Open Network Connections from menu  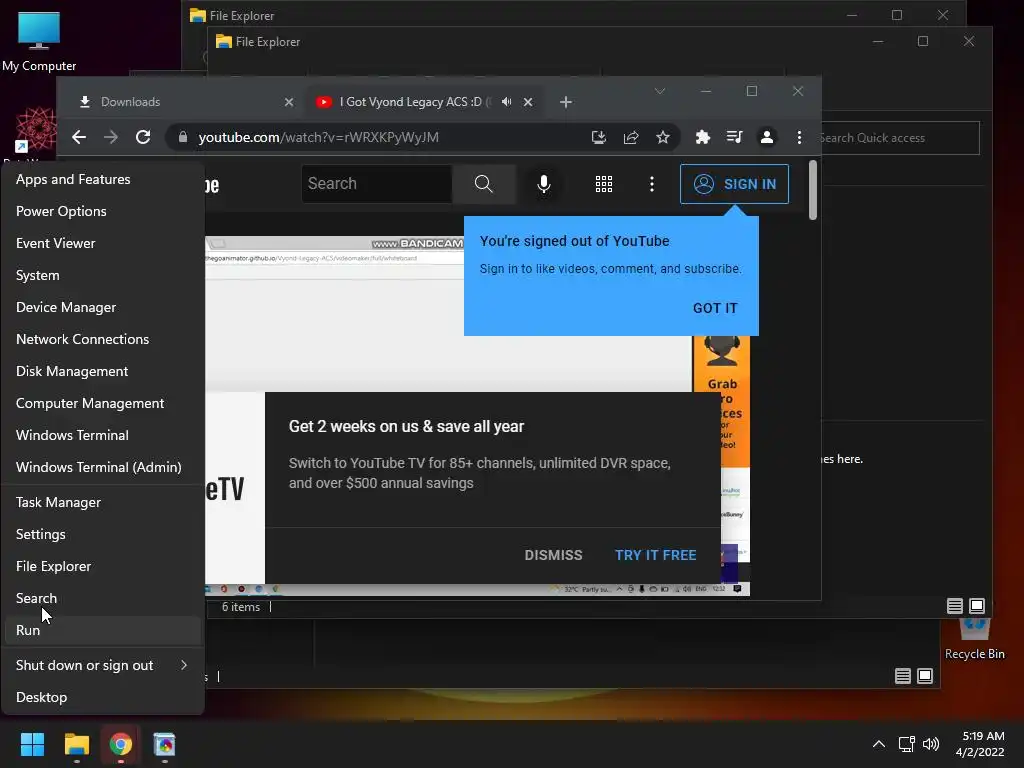[103, 339]
